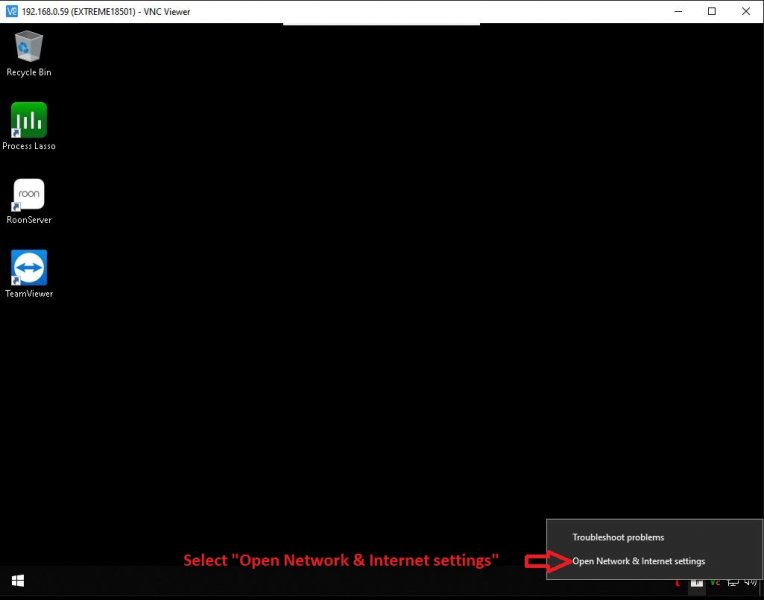Click the "Recycle Bin" text label
The image size is (764, 600).
[x=29, y=72]
